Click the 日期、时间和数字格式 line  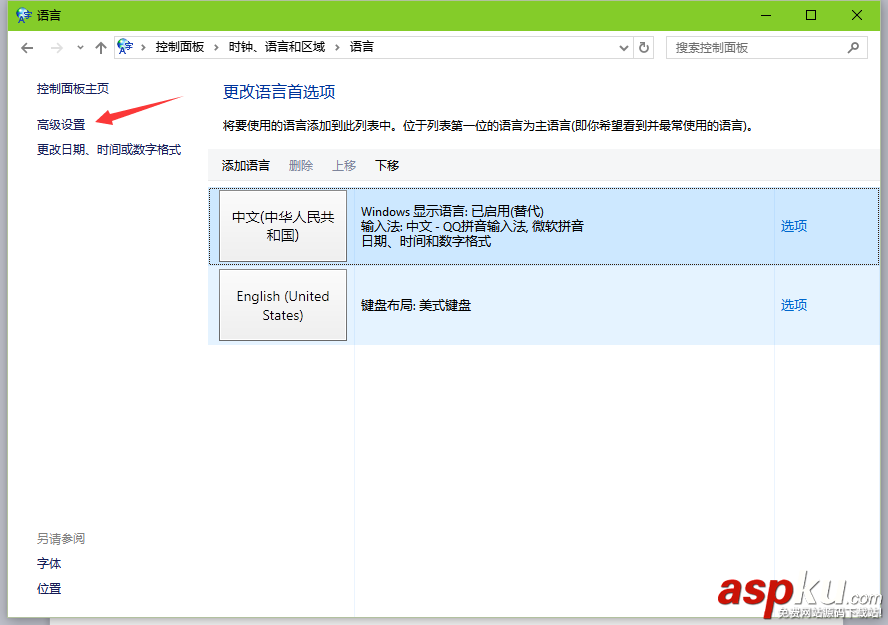pos(426,242)
